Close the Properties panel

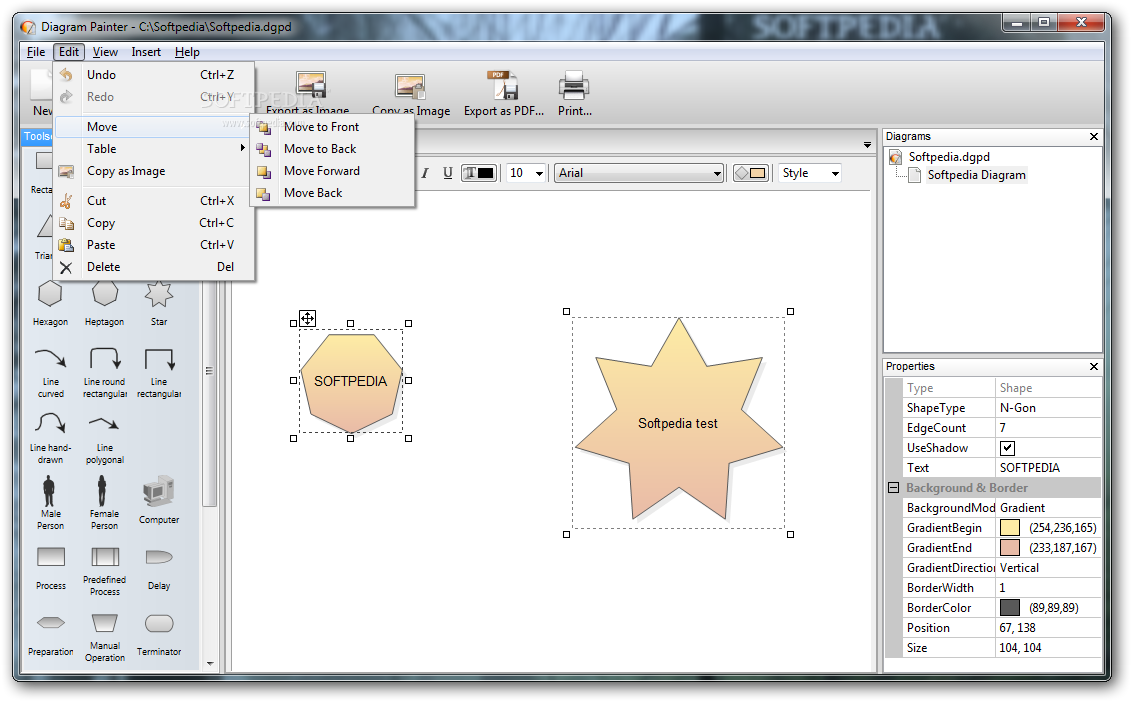click(1093, 367)
